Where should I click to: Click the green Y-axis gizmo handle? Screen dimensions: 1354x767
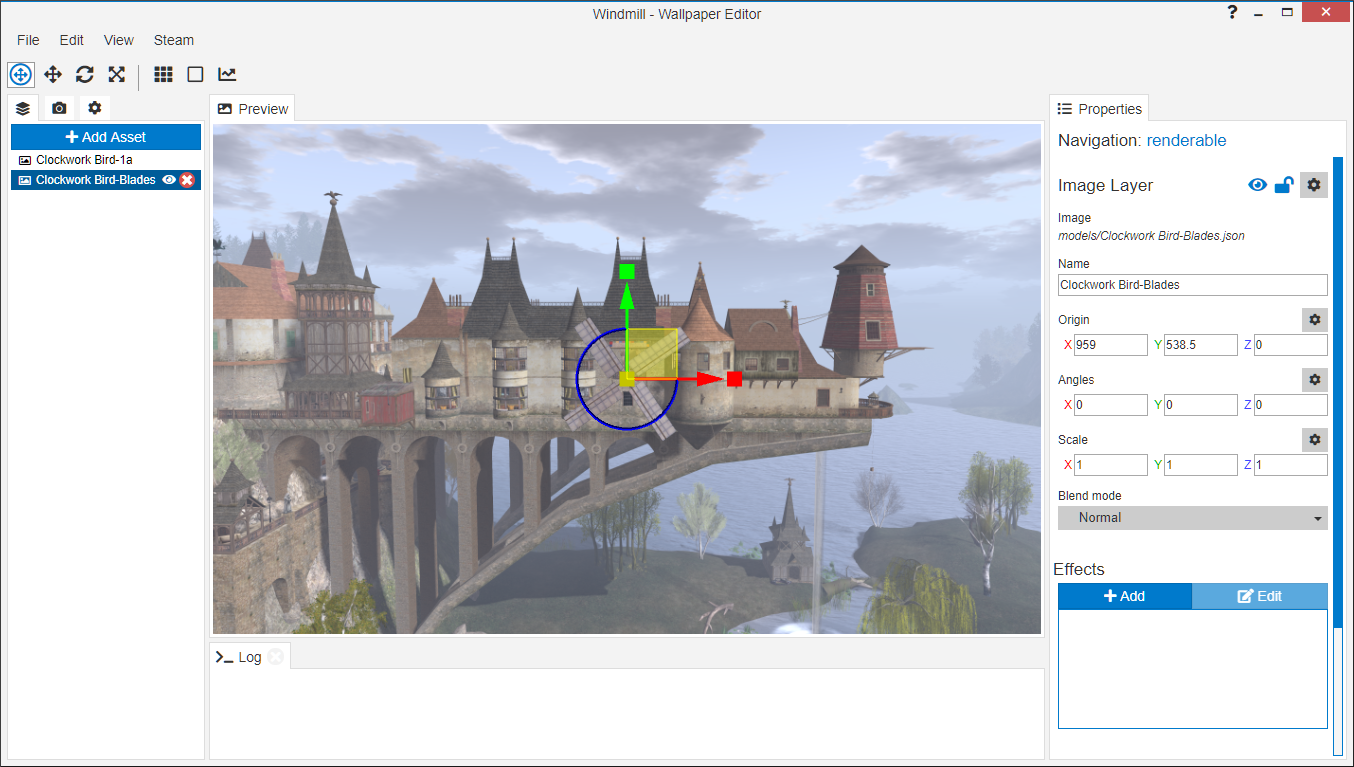tap(627, 271)
